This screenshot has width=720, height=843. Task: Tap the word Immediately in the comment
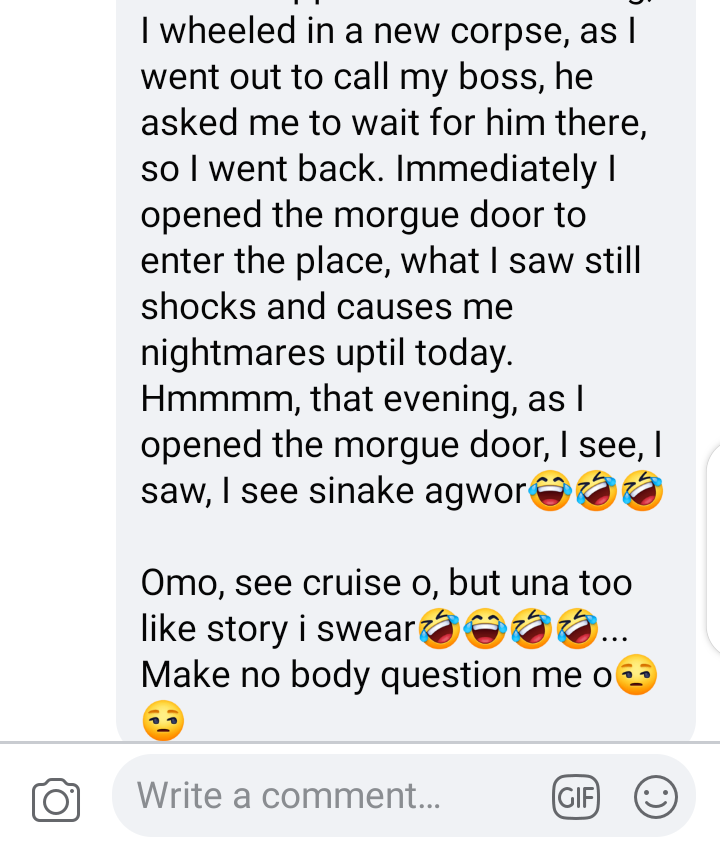tap(496, 169)
